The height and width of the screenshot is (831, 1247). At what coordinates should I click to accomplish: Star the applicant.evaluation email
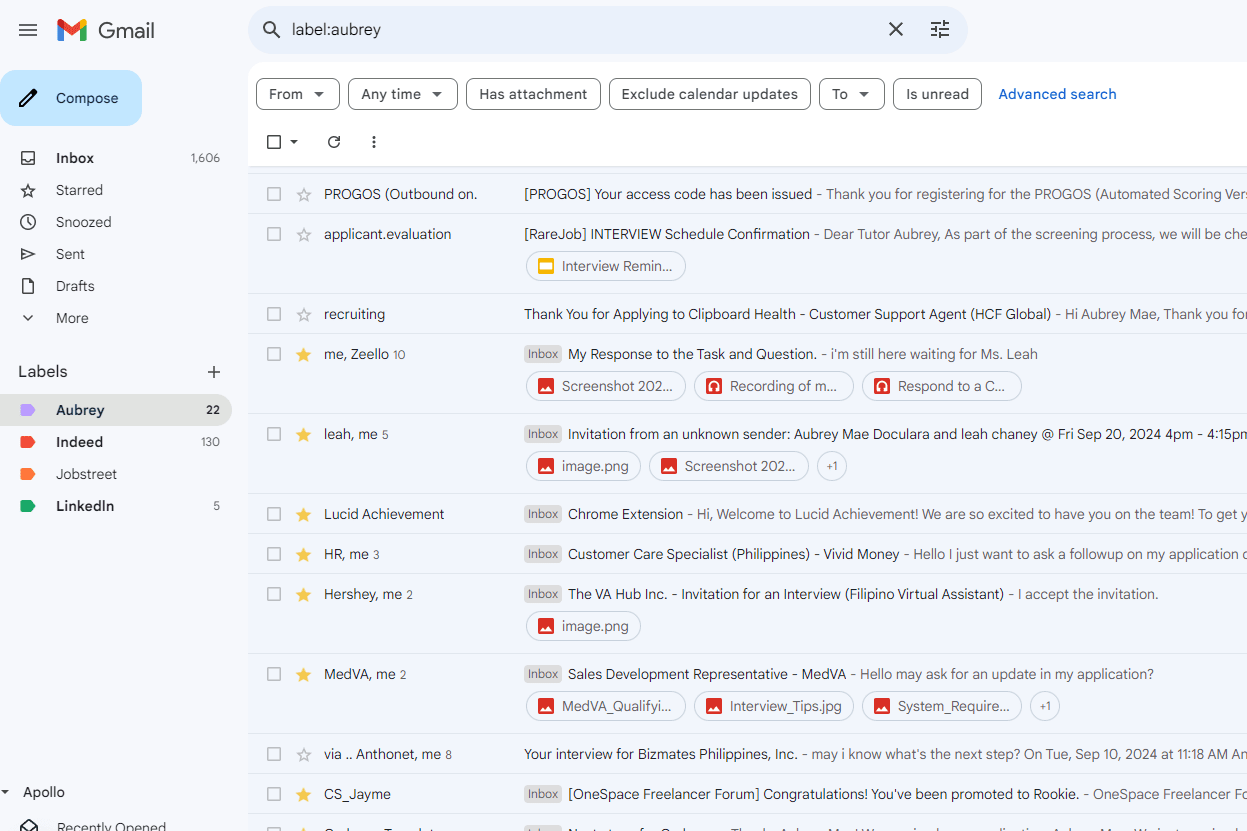tap(304, 234)
